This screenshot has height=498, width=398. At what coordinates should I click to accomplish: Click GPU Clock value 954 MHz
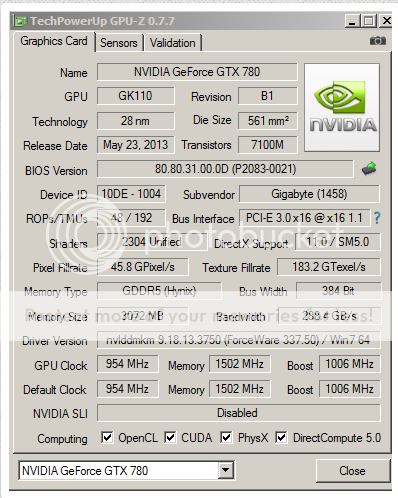tap(127, 364)
